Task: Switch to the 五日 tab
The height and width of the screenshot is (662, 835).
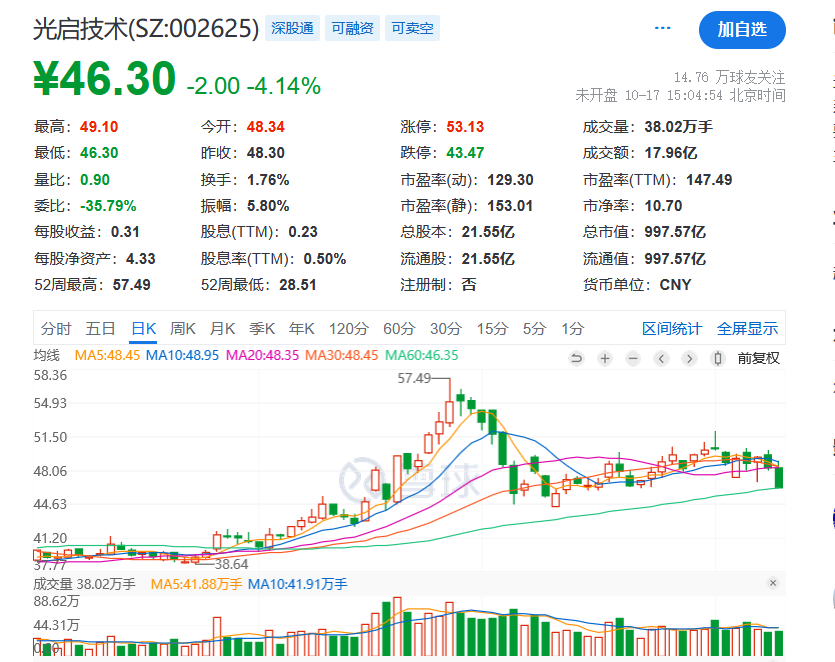Action: [x=101, y=329]
